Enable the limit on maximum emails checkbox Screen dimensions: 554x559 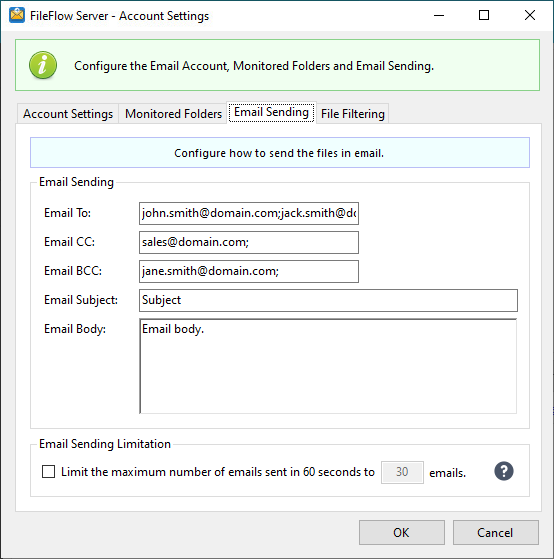click(48, 471)
